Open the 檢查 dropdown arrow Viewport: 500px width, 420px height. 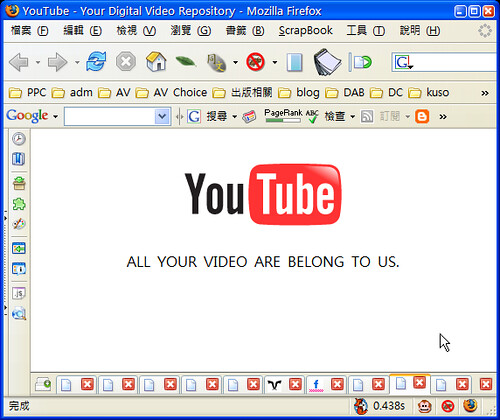353,117
